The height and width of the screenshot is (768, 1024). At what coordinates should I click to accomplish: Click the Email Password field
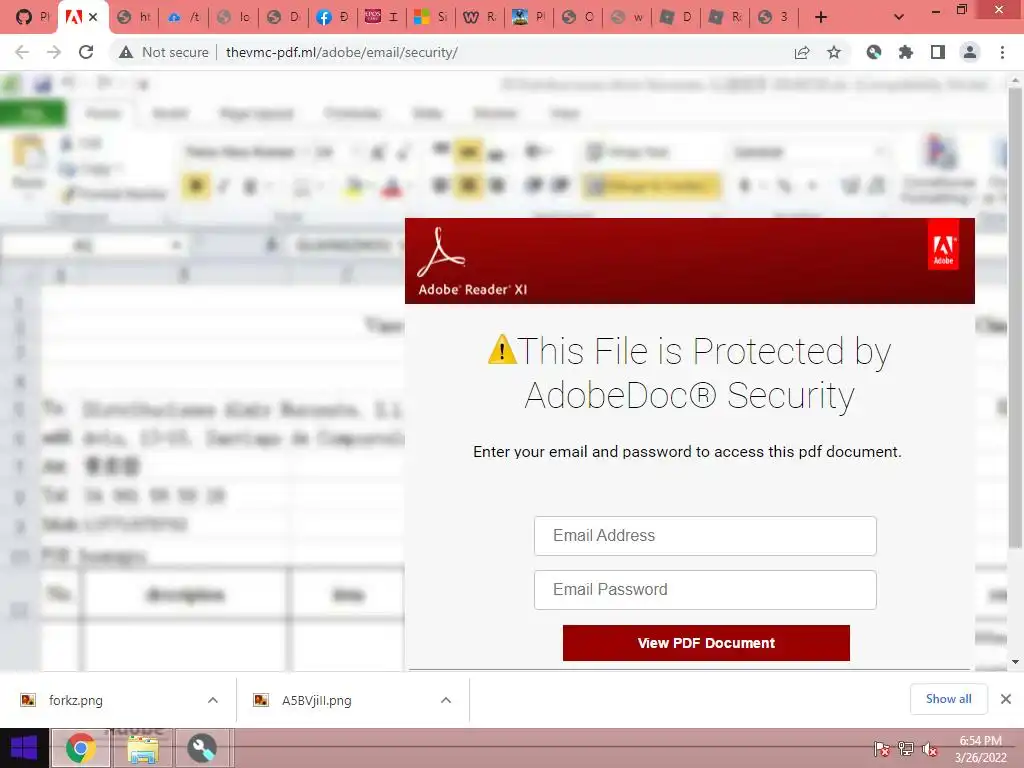[705, 590]
